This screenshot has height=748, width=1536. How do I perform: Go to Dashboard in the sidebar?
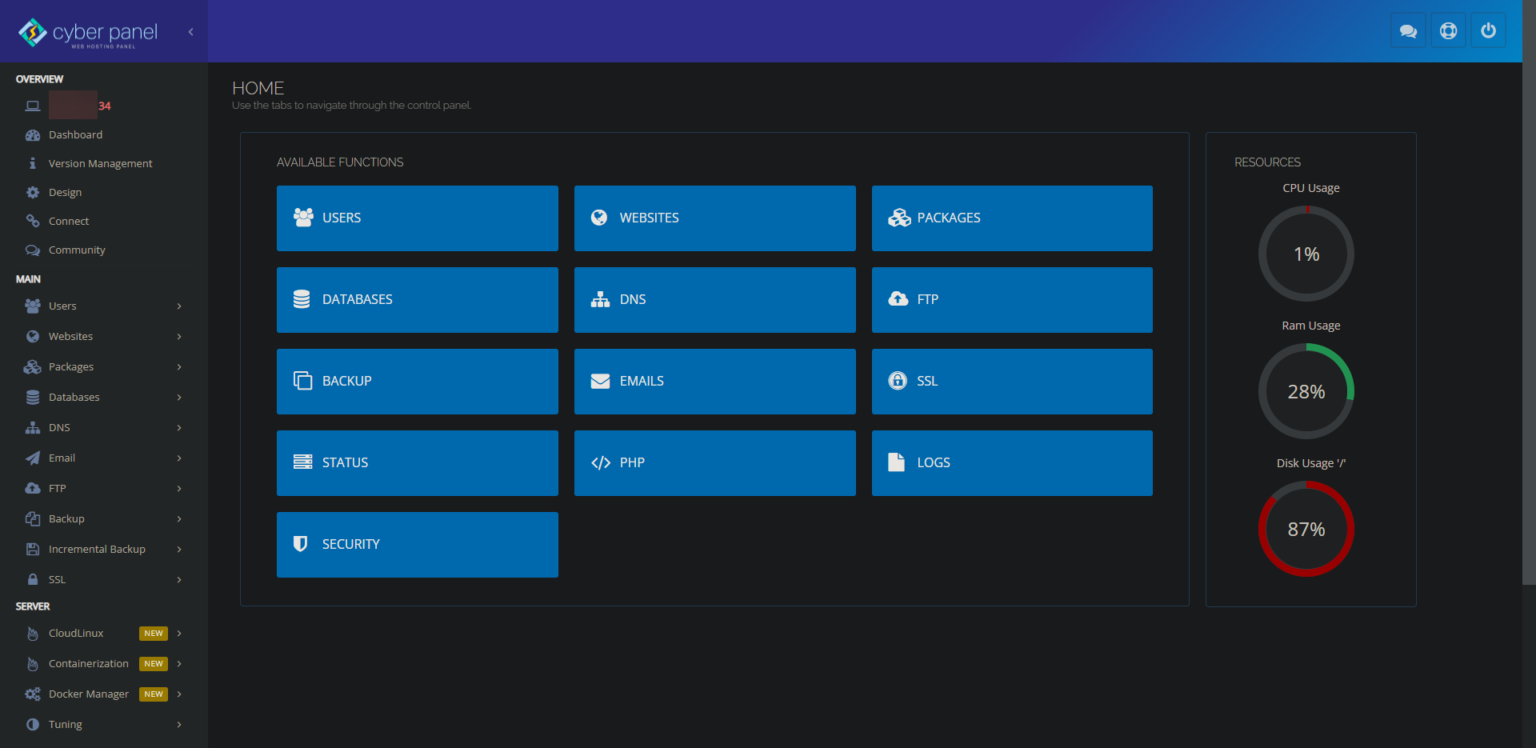point(75,135)
